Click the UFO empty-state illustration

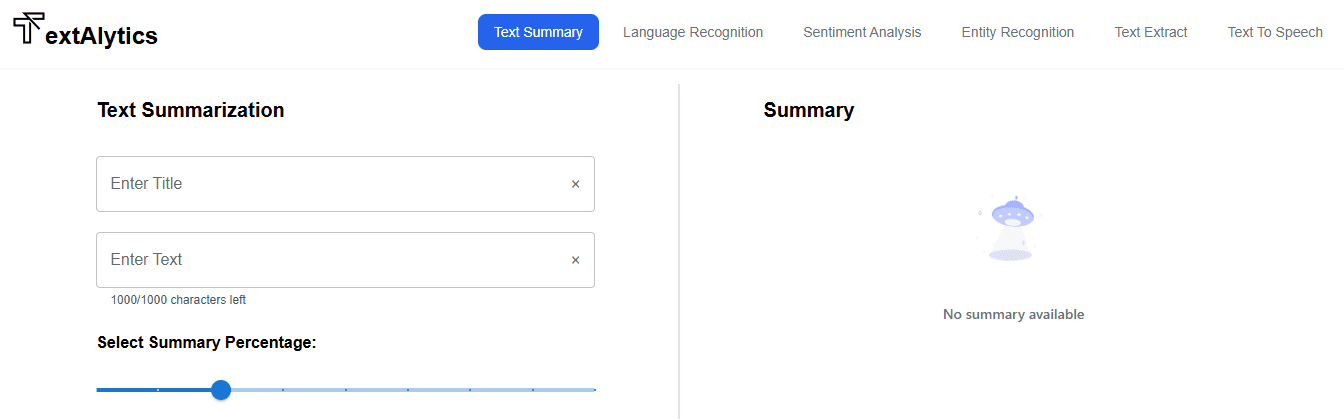[x=1010, y=229]
